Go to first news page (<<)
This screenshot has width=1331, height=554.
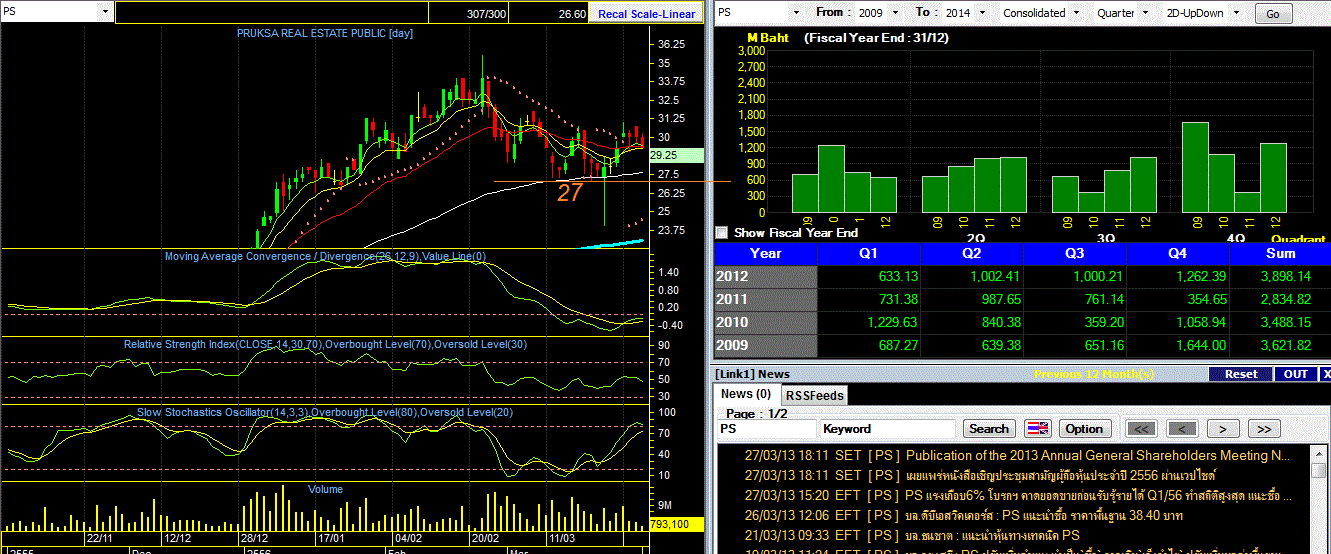click(1142, 429)
